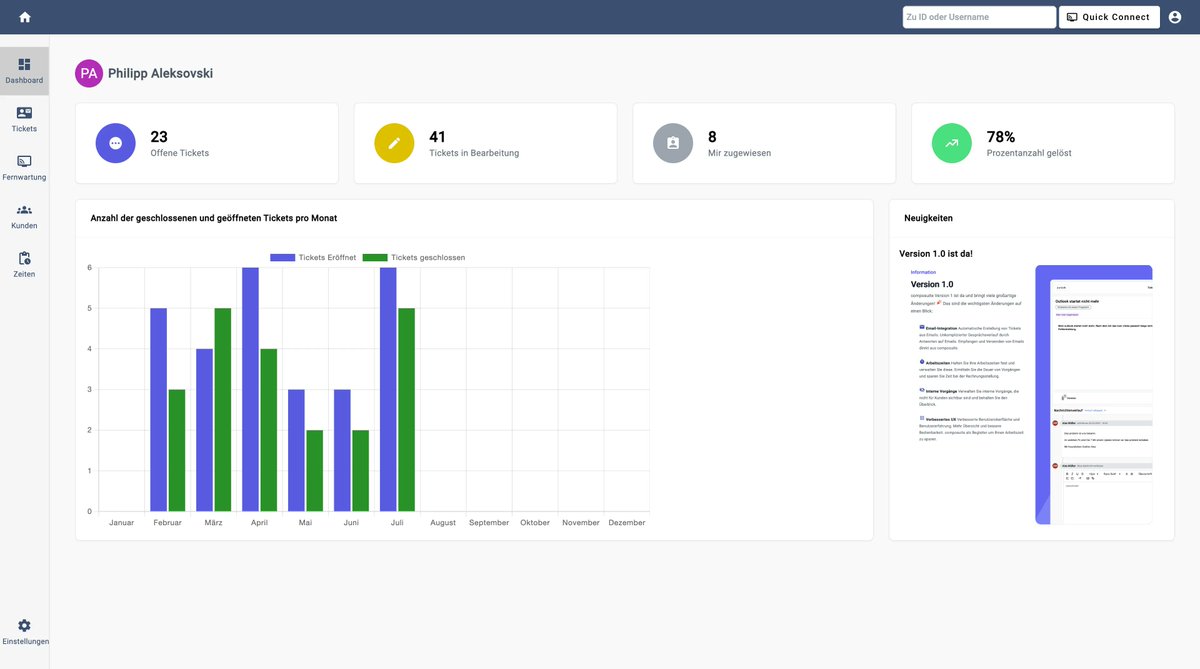The image size is (1200, 669).
Task: Click the 'Dezember' axis label
Action: [627, 523]
